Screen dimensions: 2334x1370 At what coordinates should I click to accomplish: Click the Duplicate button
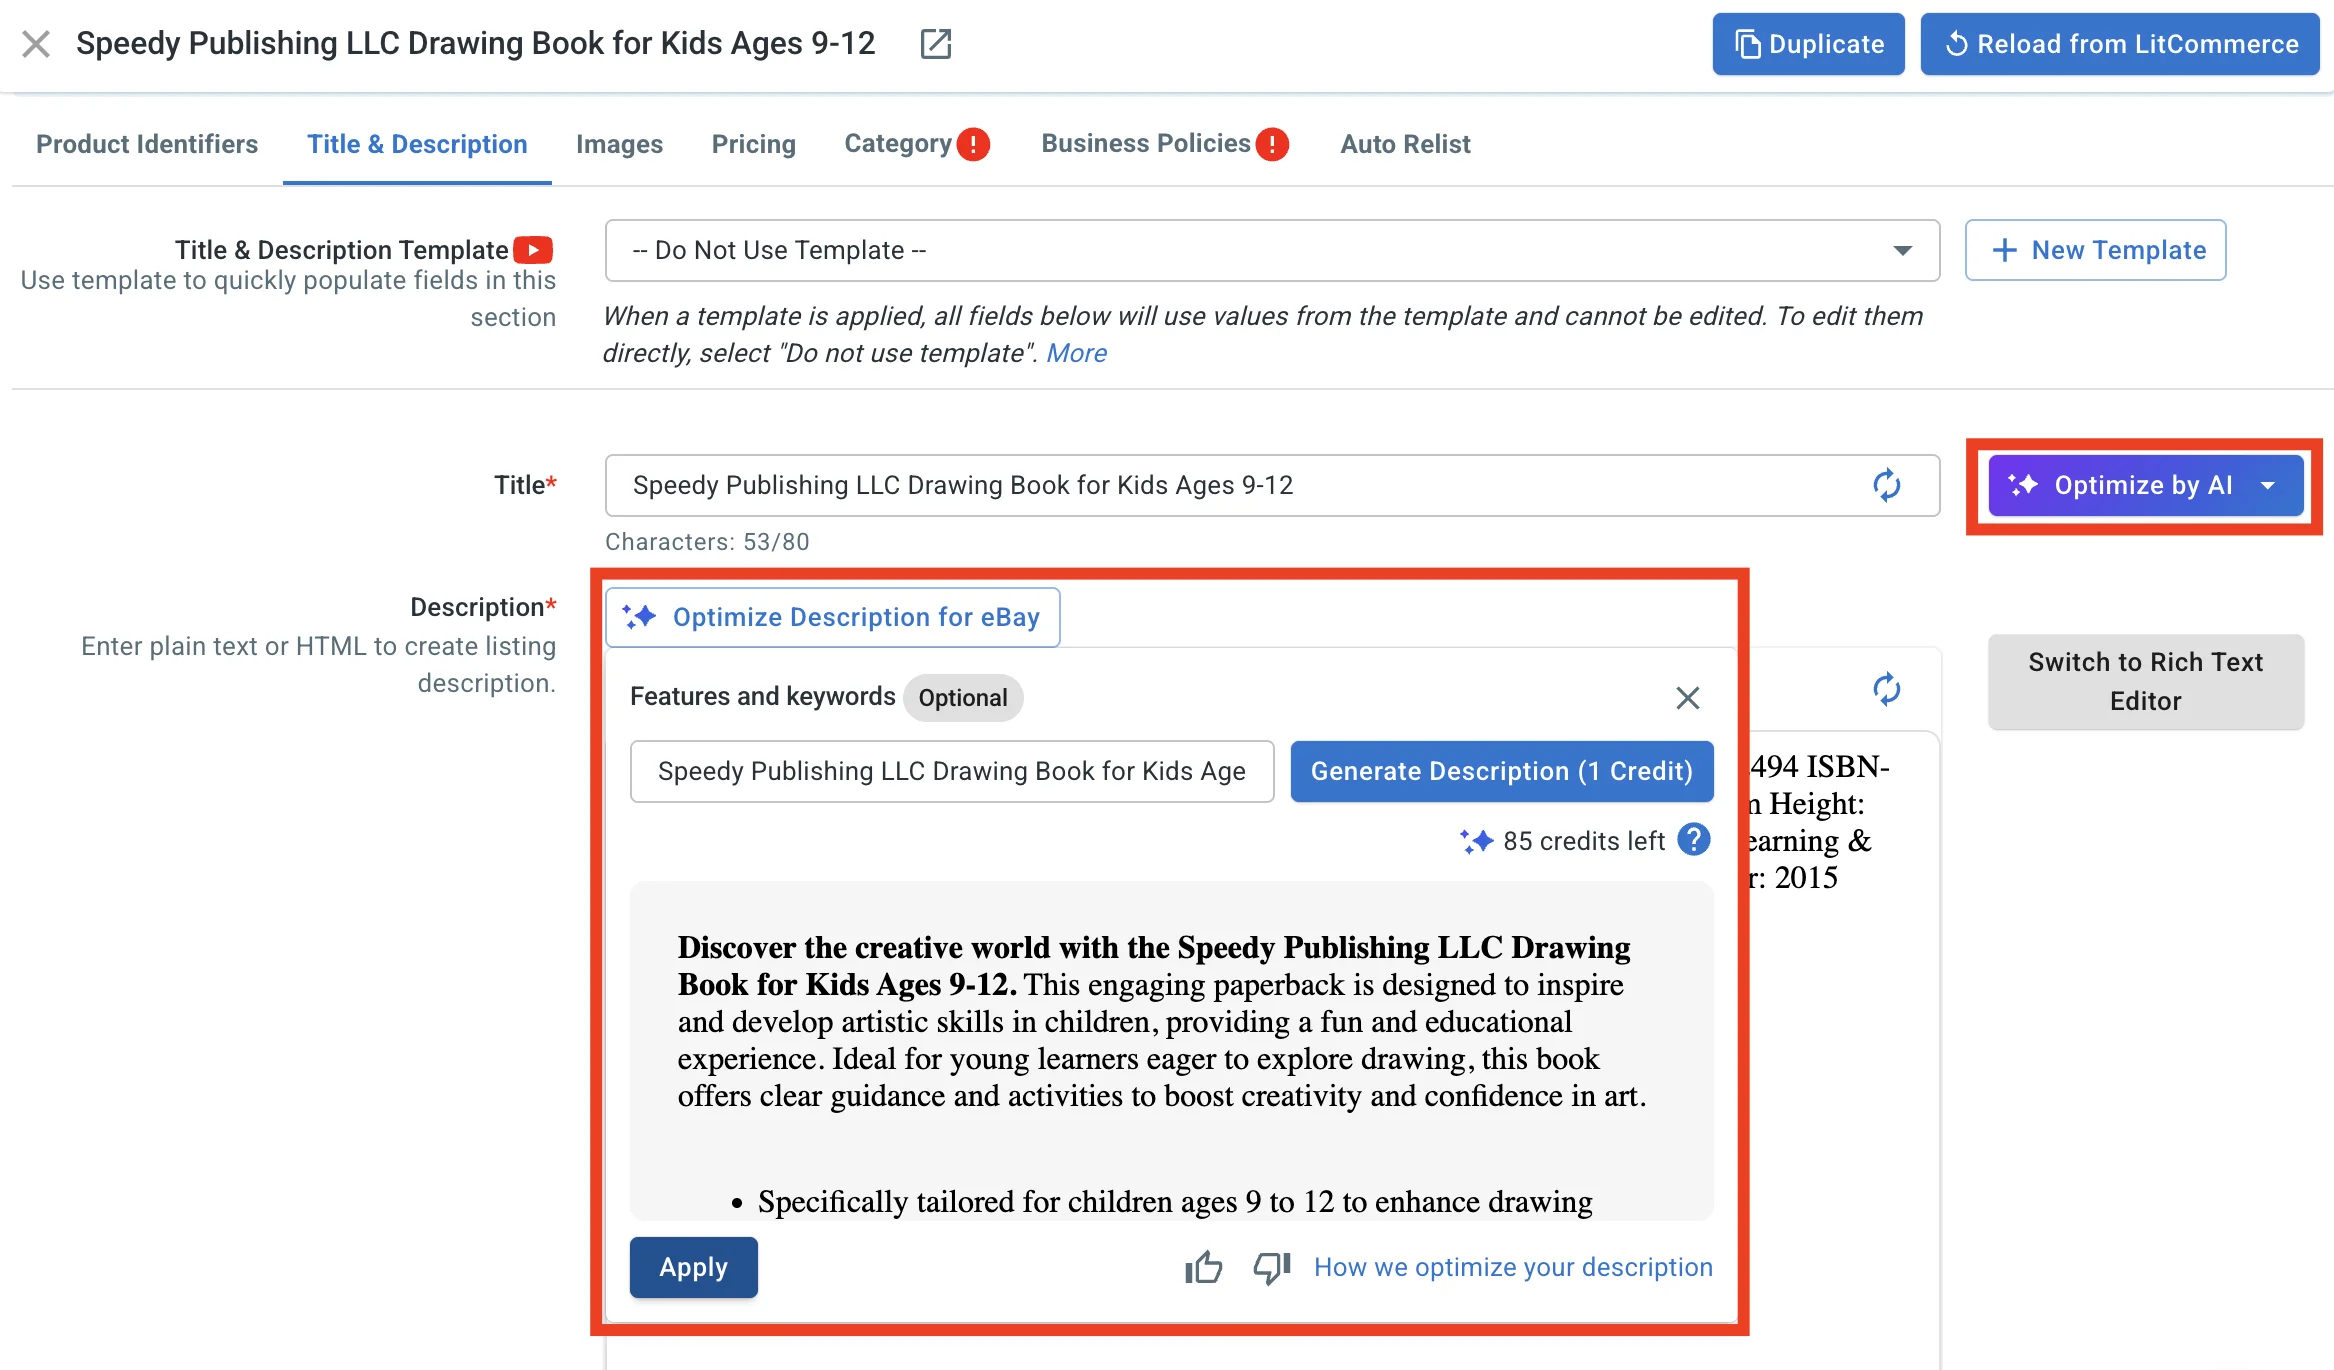point(1808,44)
